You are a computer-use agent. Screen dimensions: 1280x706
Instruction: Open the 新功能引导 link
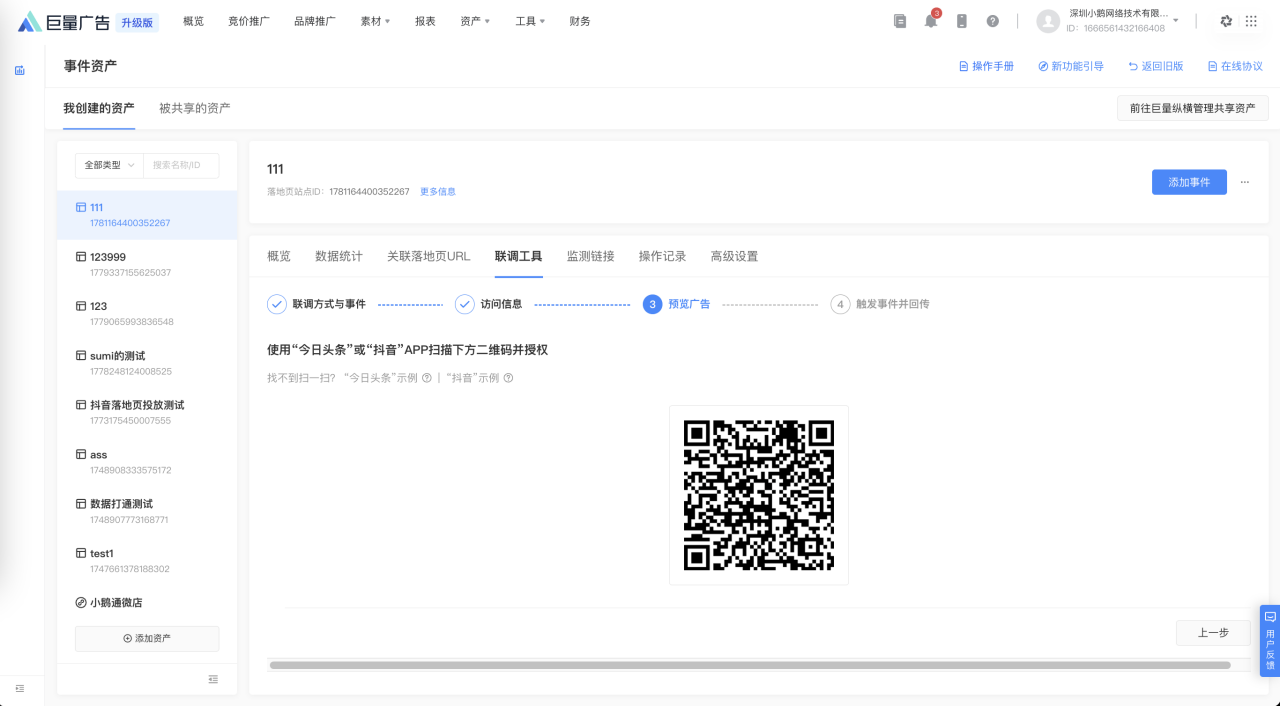point(1071,66)
